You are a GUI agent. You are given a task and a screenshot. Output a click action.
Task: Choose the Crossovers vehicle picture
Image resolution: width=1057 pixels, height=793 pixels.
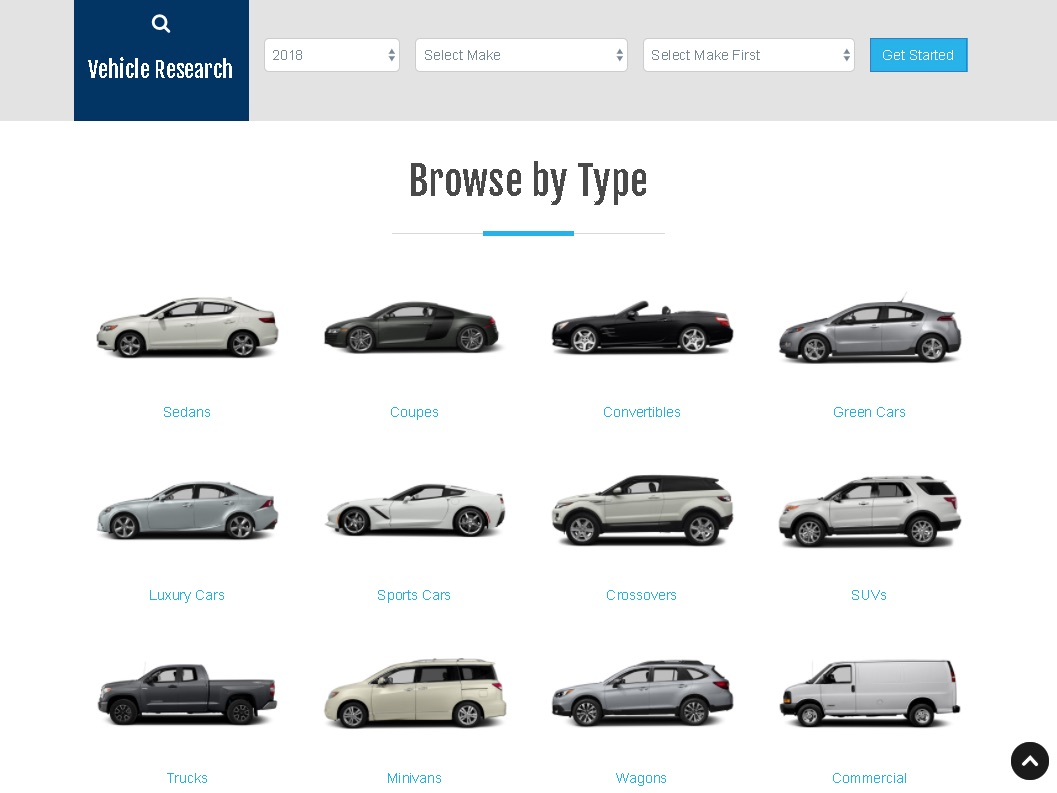tap(642, 510)
